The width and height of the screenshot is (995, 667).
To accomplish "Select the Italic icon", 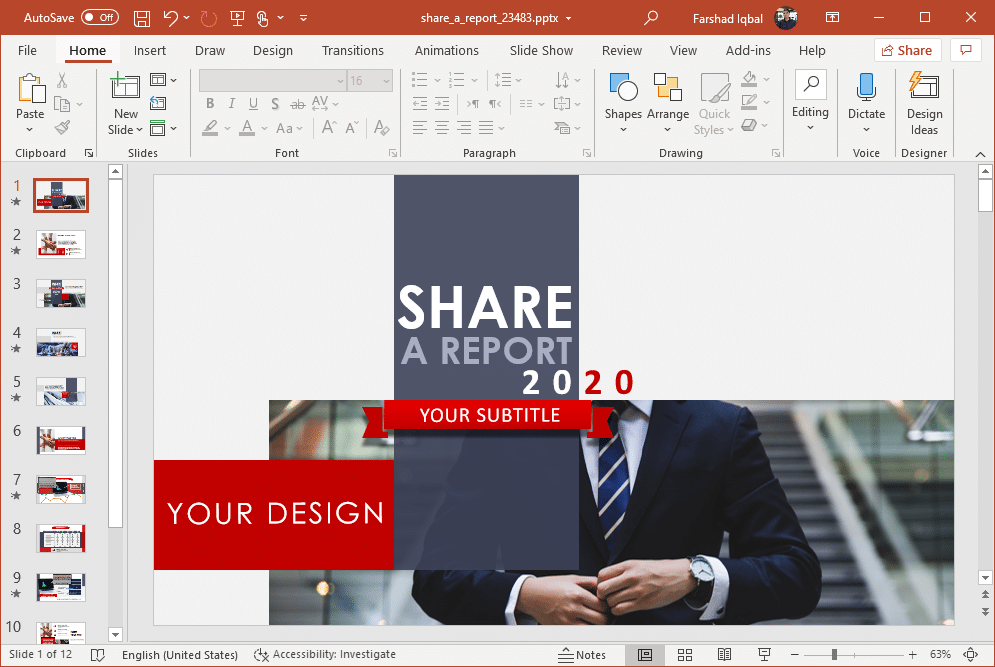I will tap(231, 103).
